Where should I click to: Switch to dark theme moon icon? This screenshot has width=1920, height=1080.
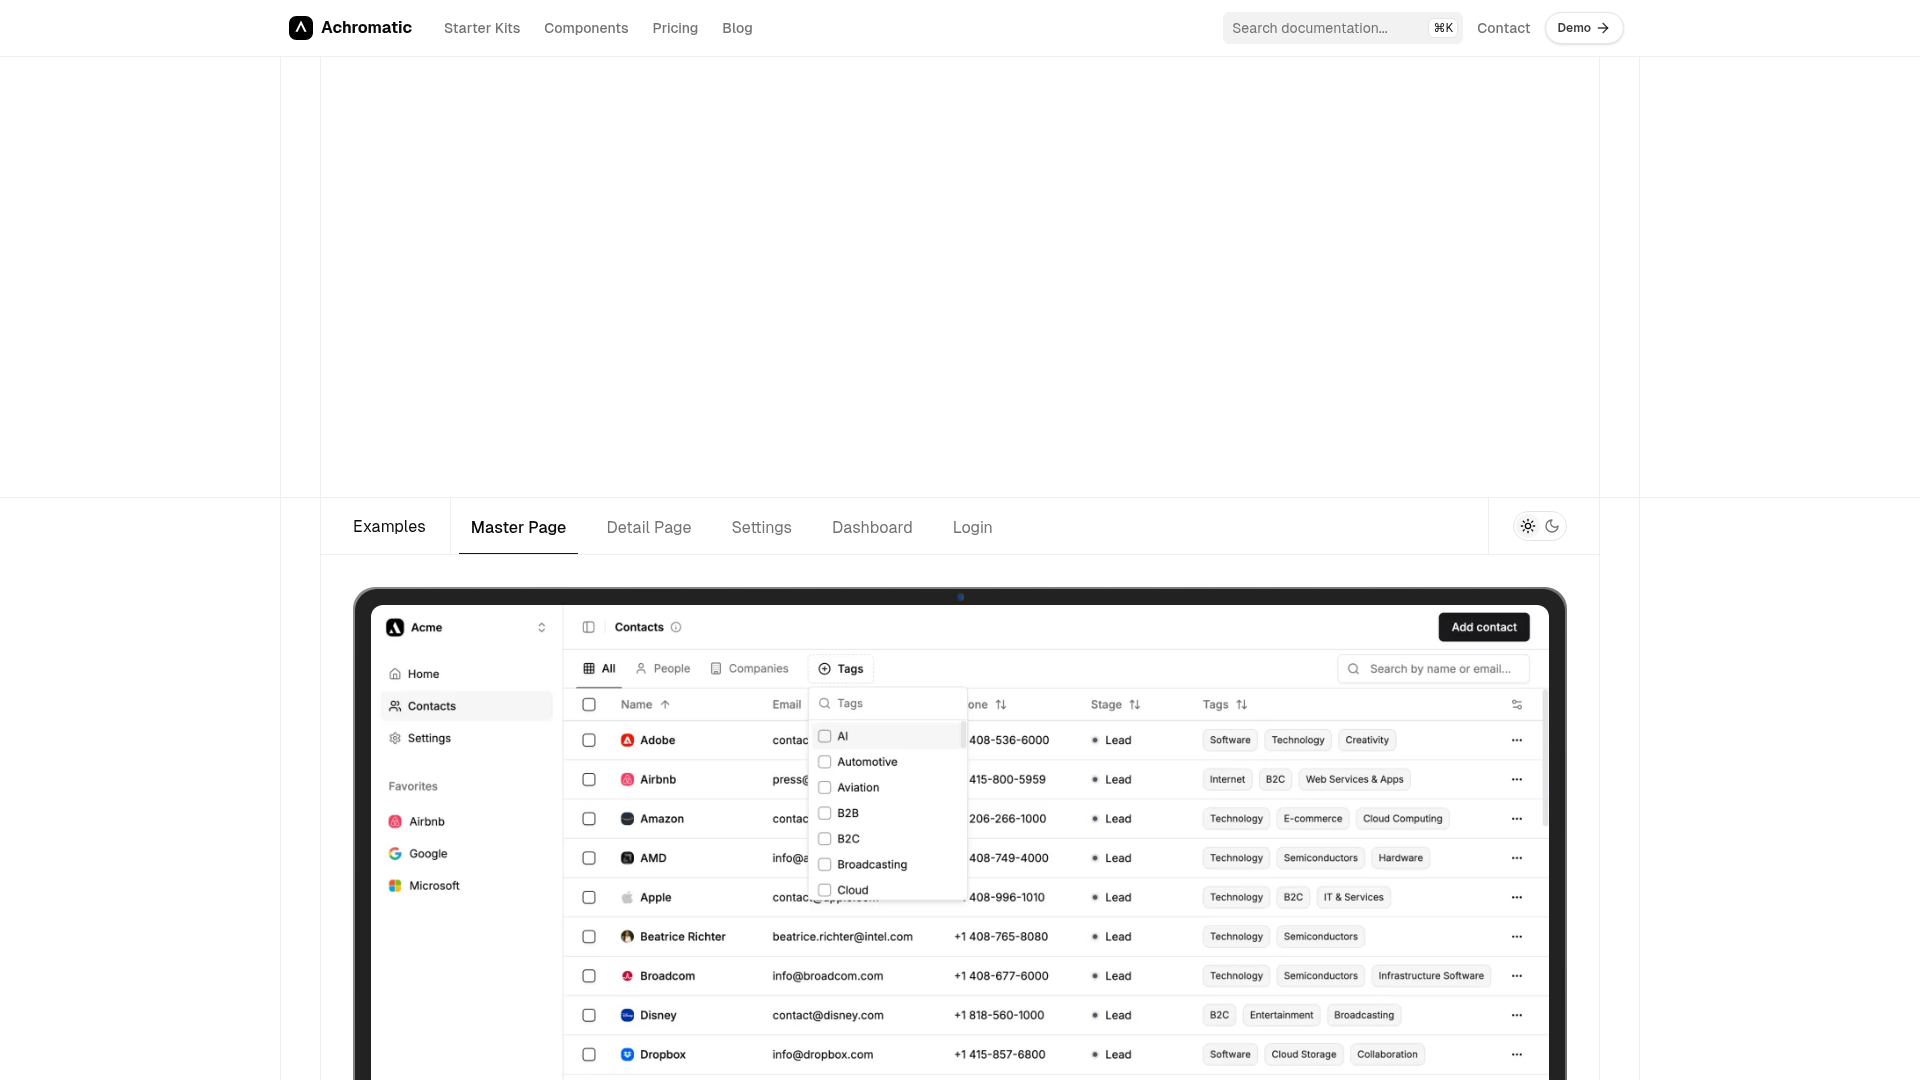(x=1552, y=526)
